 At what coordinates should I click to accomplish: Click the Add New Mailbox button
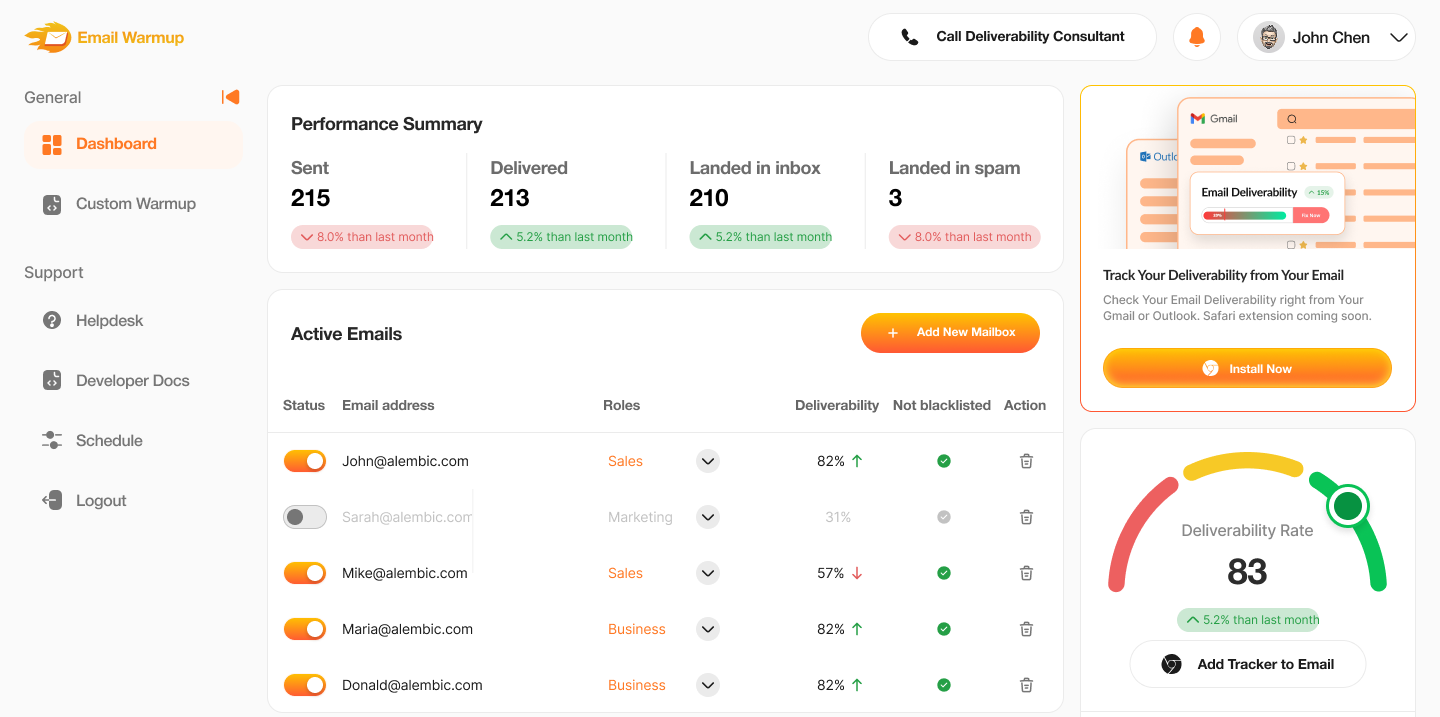point(950,333)
